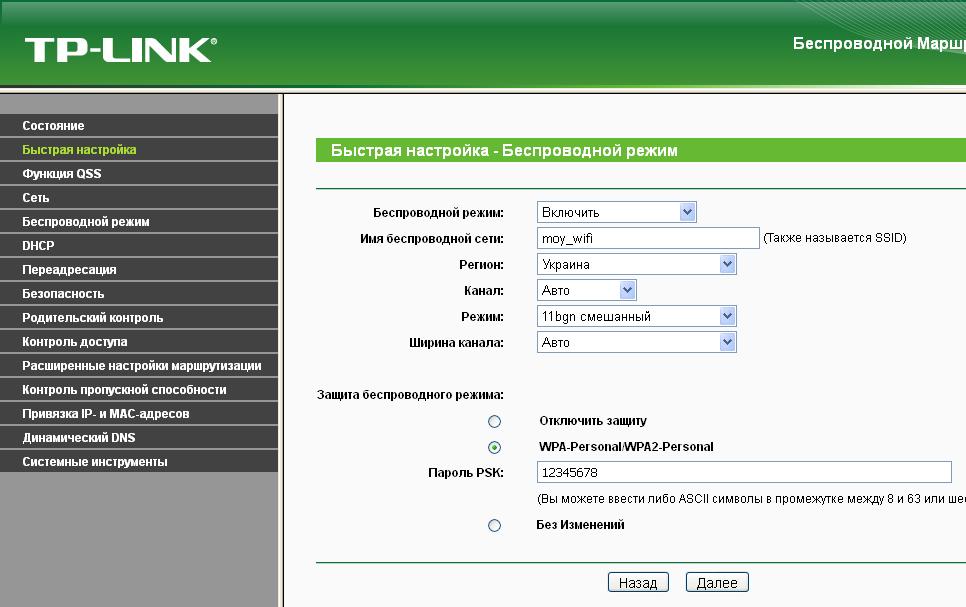Go to Сеть settings

[x=139, y=198]
